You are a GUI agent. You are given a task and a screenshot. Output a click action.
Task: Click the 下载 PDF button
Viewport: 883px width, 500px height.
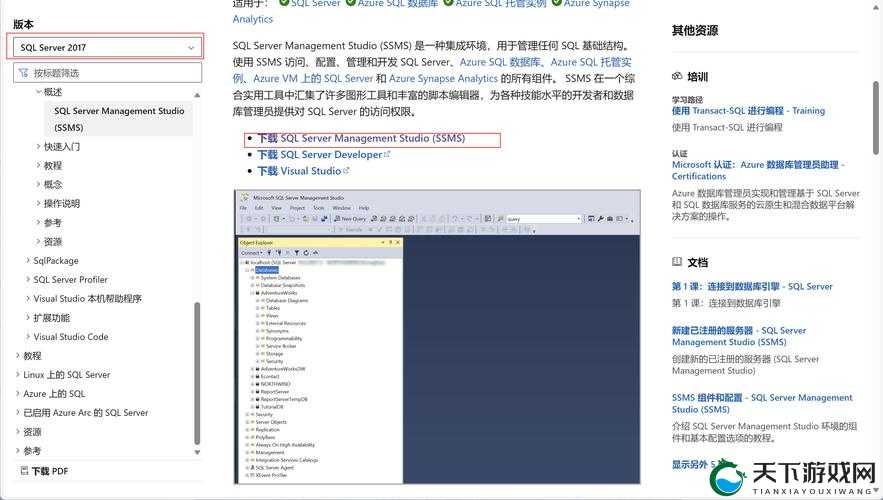tap(44, 471)
